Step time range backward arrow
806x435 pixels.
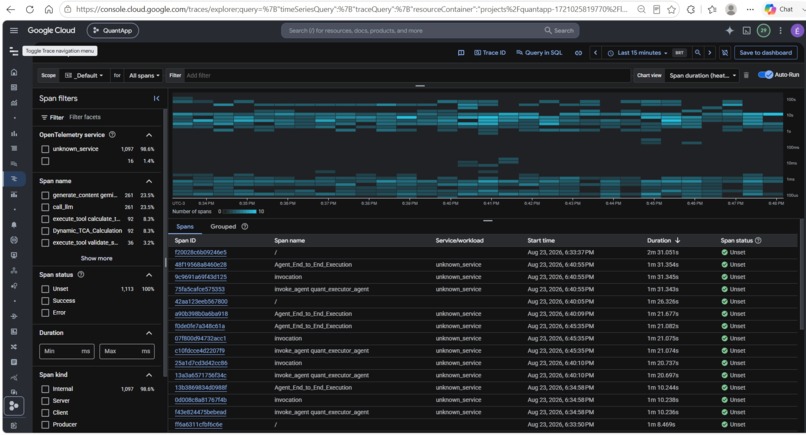pyautogui.click(x=595, y=52)
